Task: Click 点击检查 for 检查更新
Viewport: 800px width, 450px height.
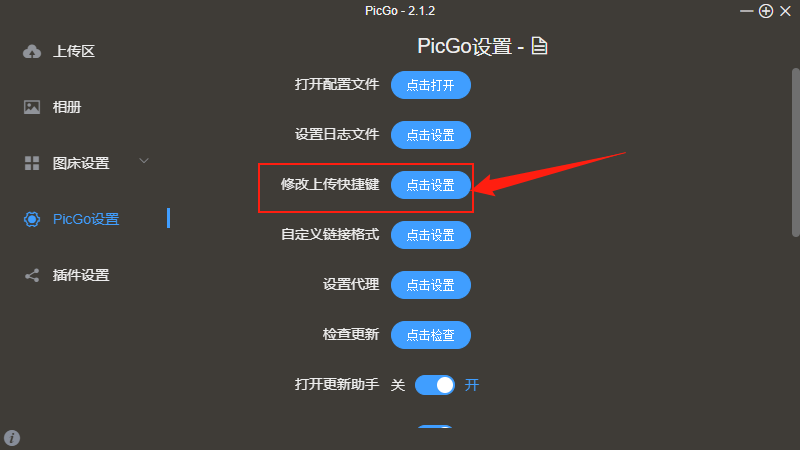Action: pyautogui.click(x=431, y=335)
